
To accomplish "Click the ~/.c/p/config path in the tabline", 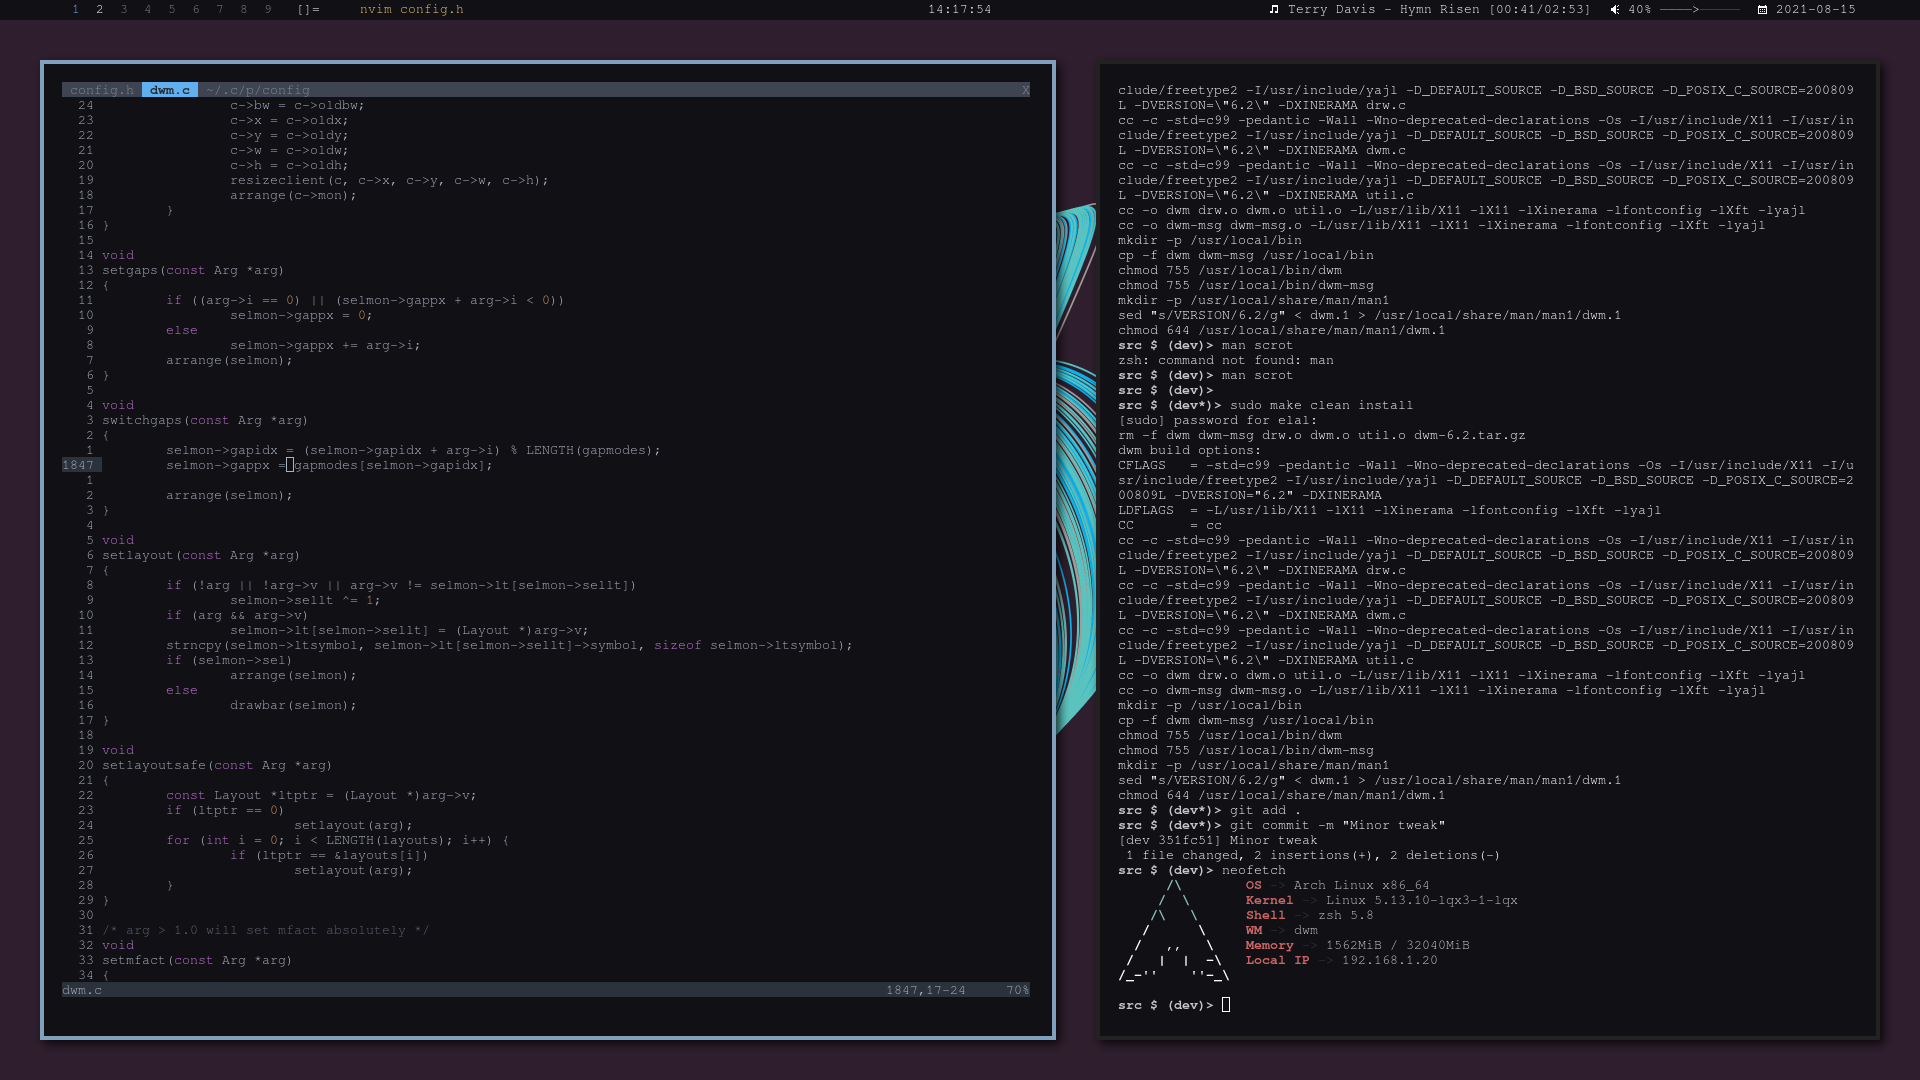I will tap(258, 90).
